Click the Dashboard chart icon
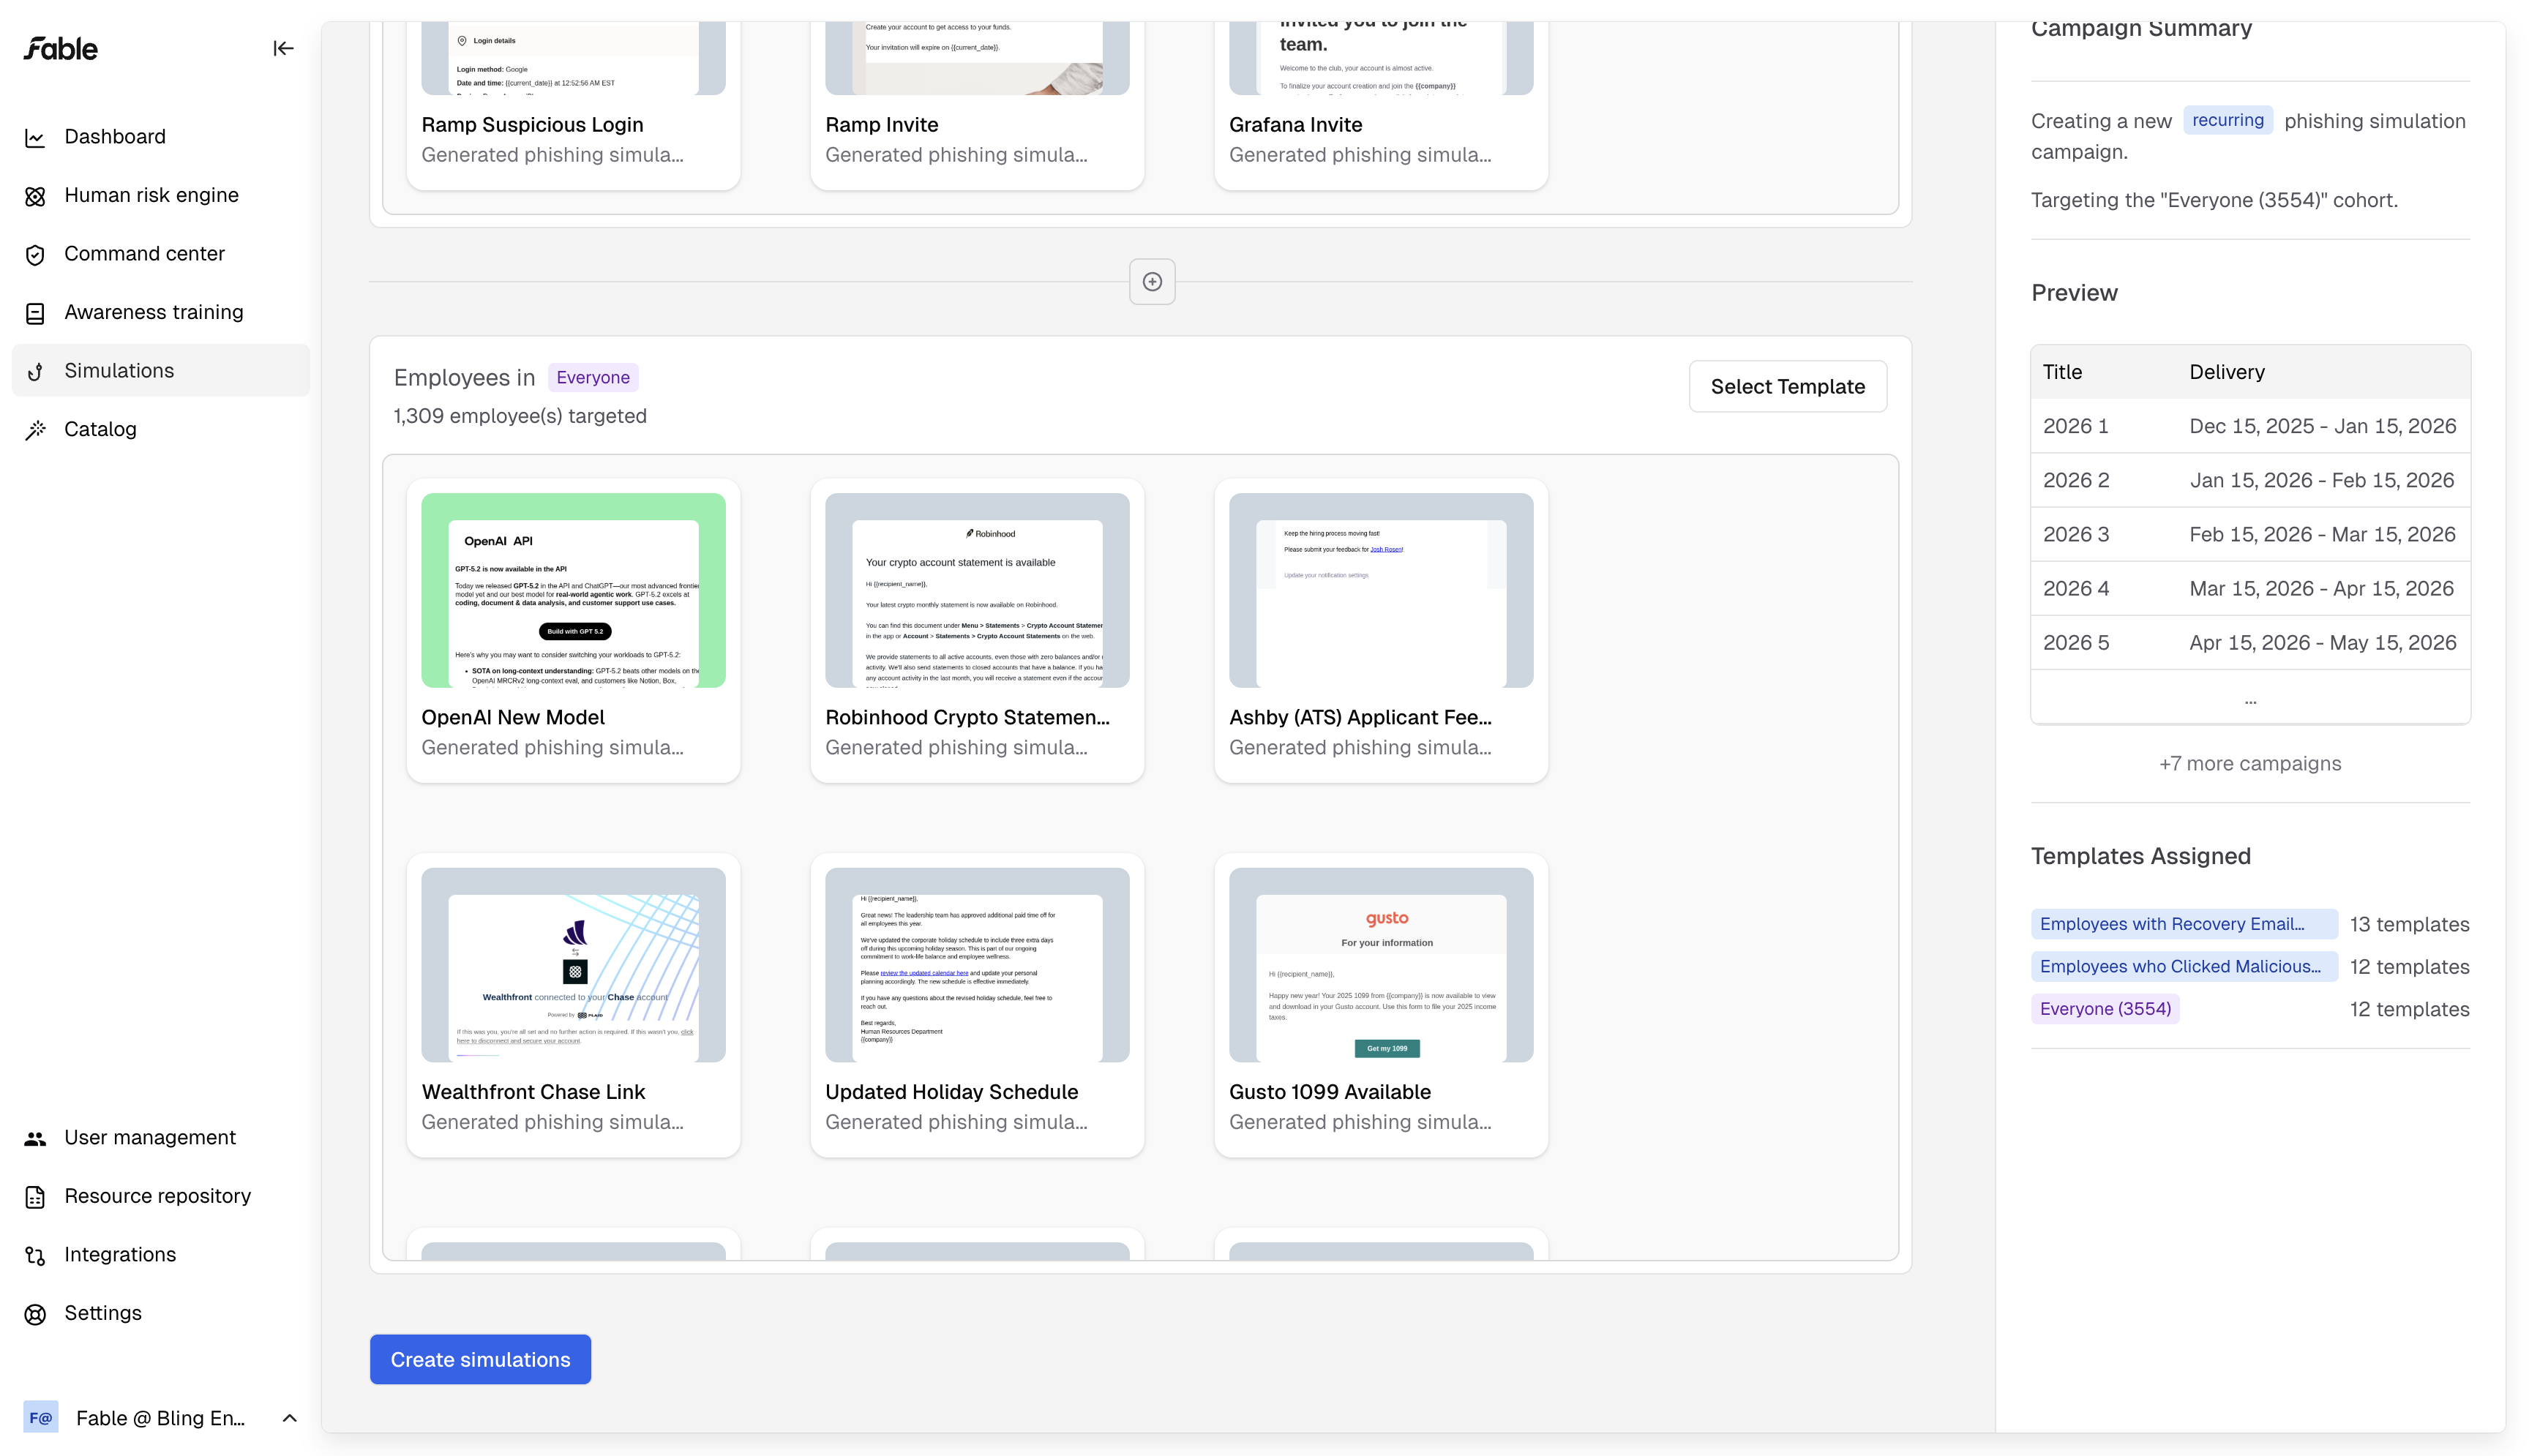The width and height of the screenshot is (2529, 1456). [x=35, y=138]
